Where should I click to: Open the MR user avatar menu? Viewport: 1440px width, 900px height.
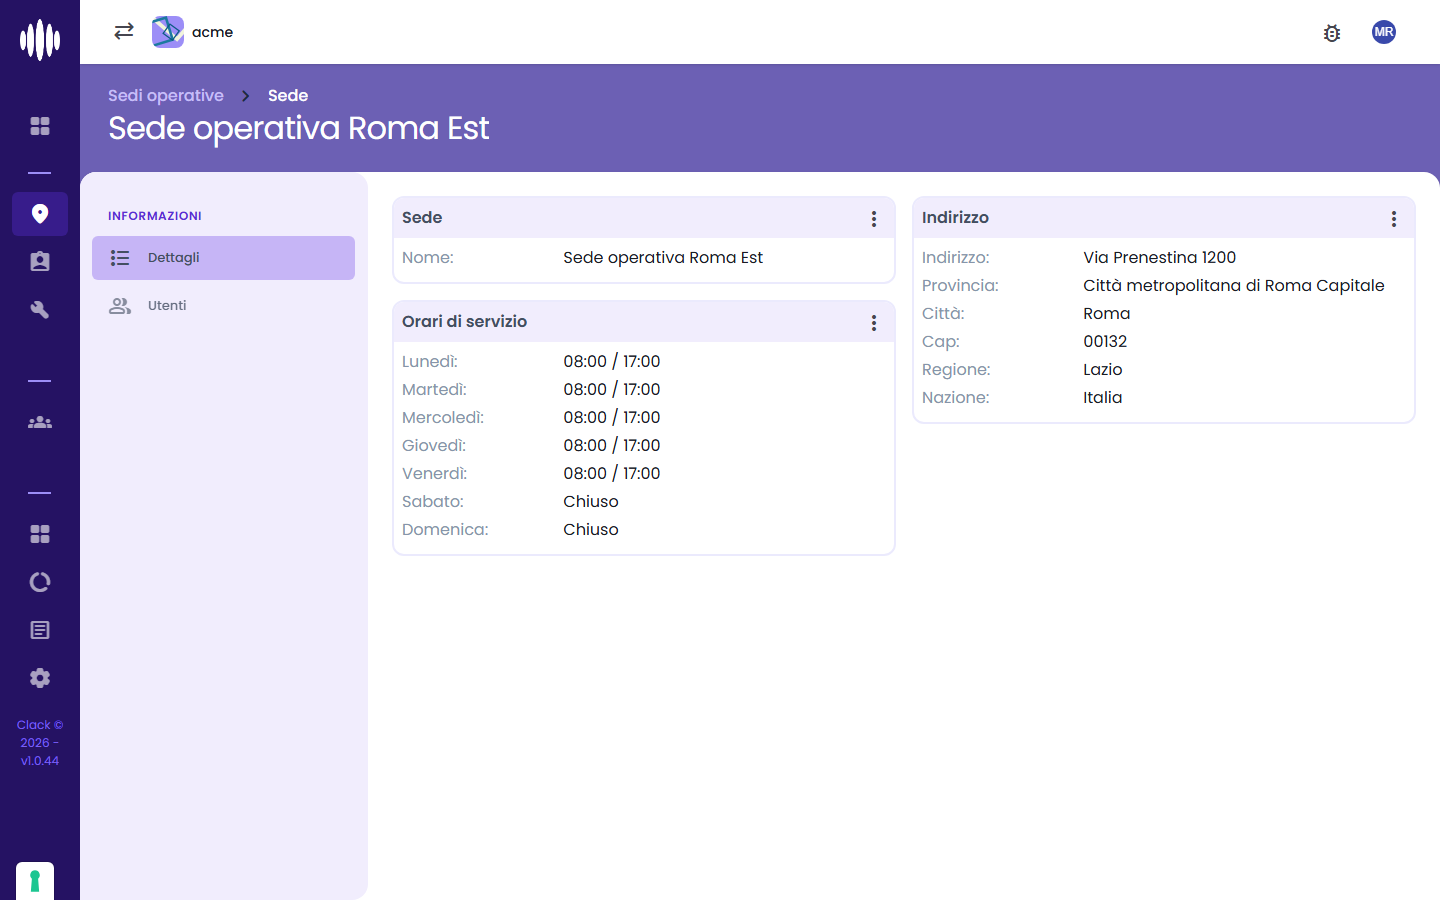pos(1384,32)
